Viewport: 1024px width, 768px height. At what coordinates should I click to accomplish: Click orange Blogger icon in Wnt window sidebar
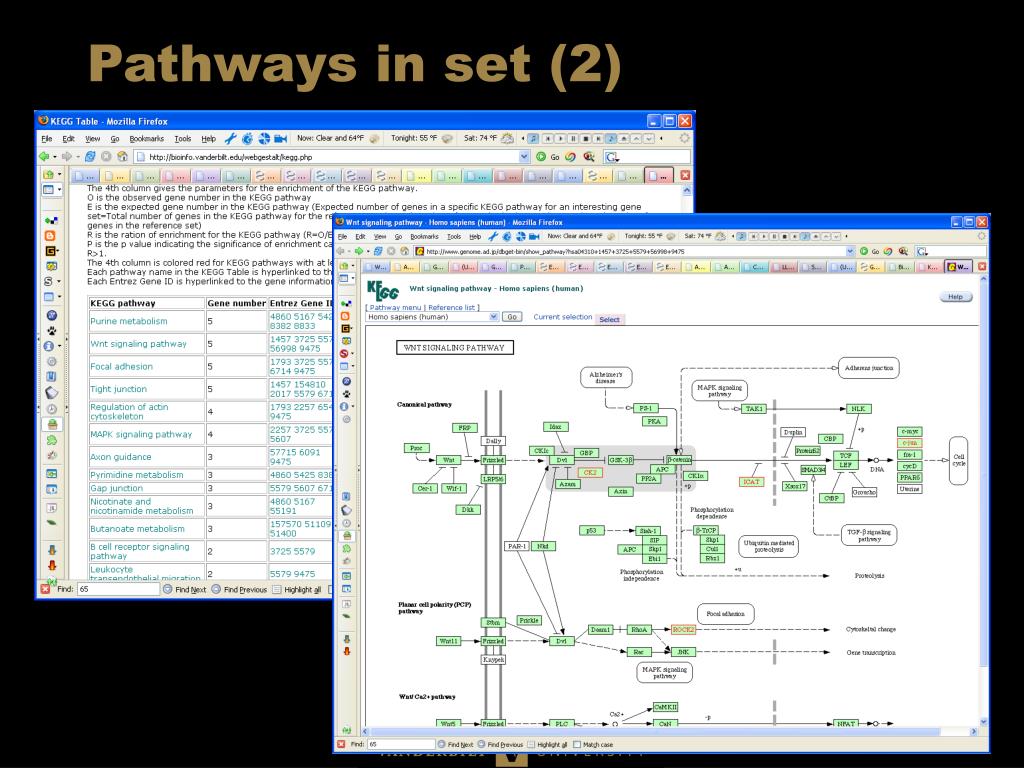345,316
